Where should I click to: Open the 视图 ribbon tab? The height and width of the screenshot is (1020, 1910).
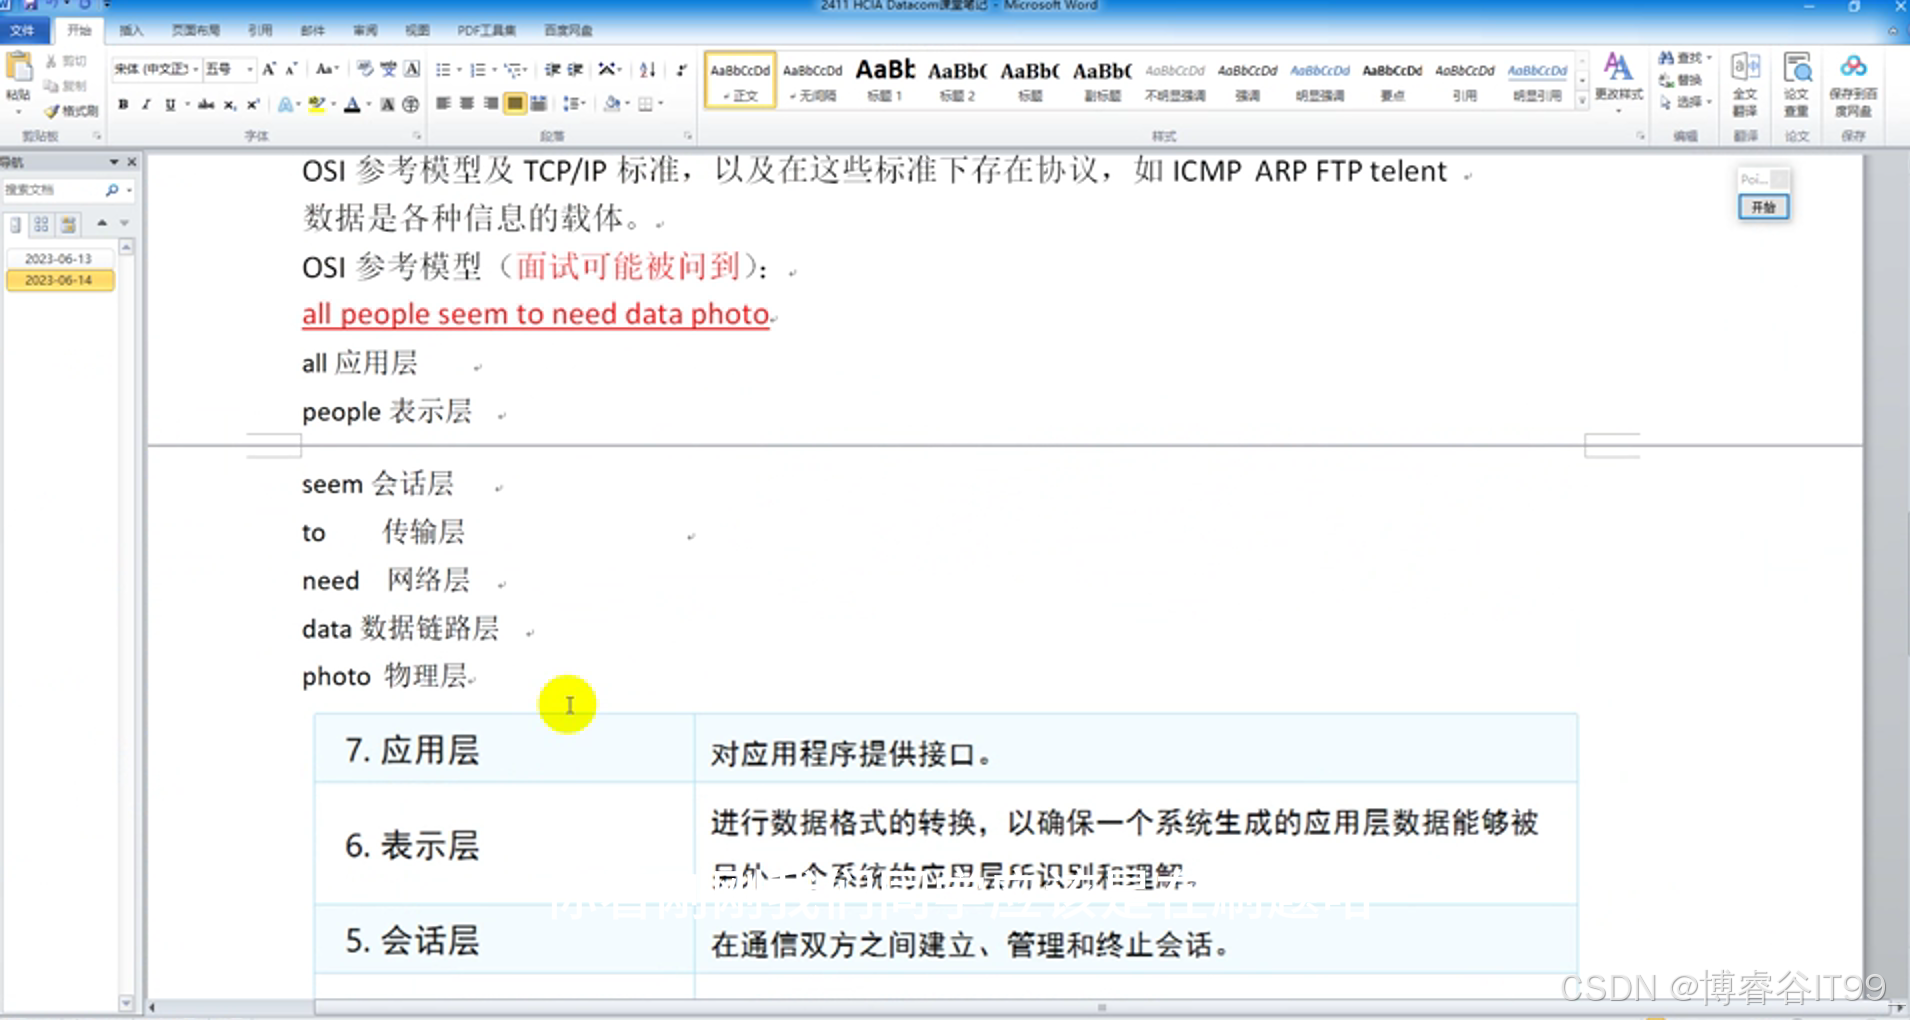pyautogui.click(x=418, y=30)
